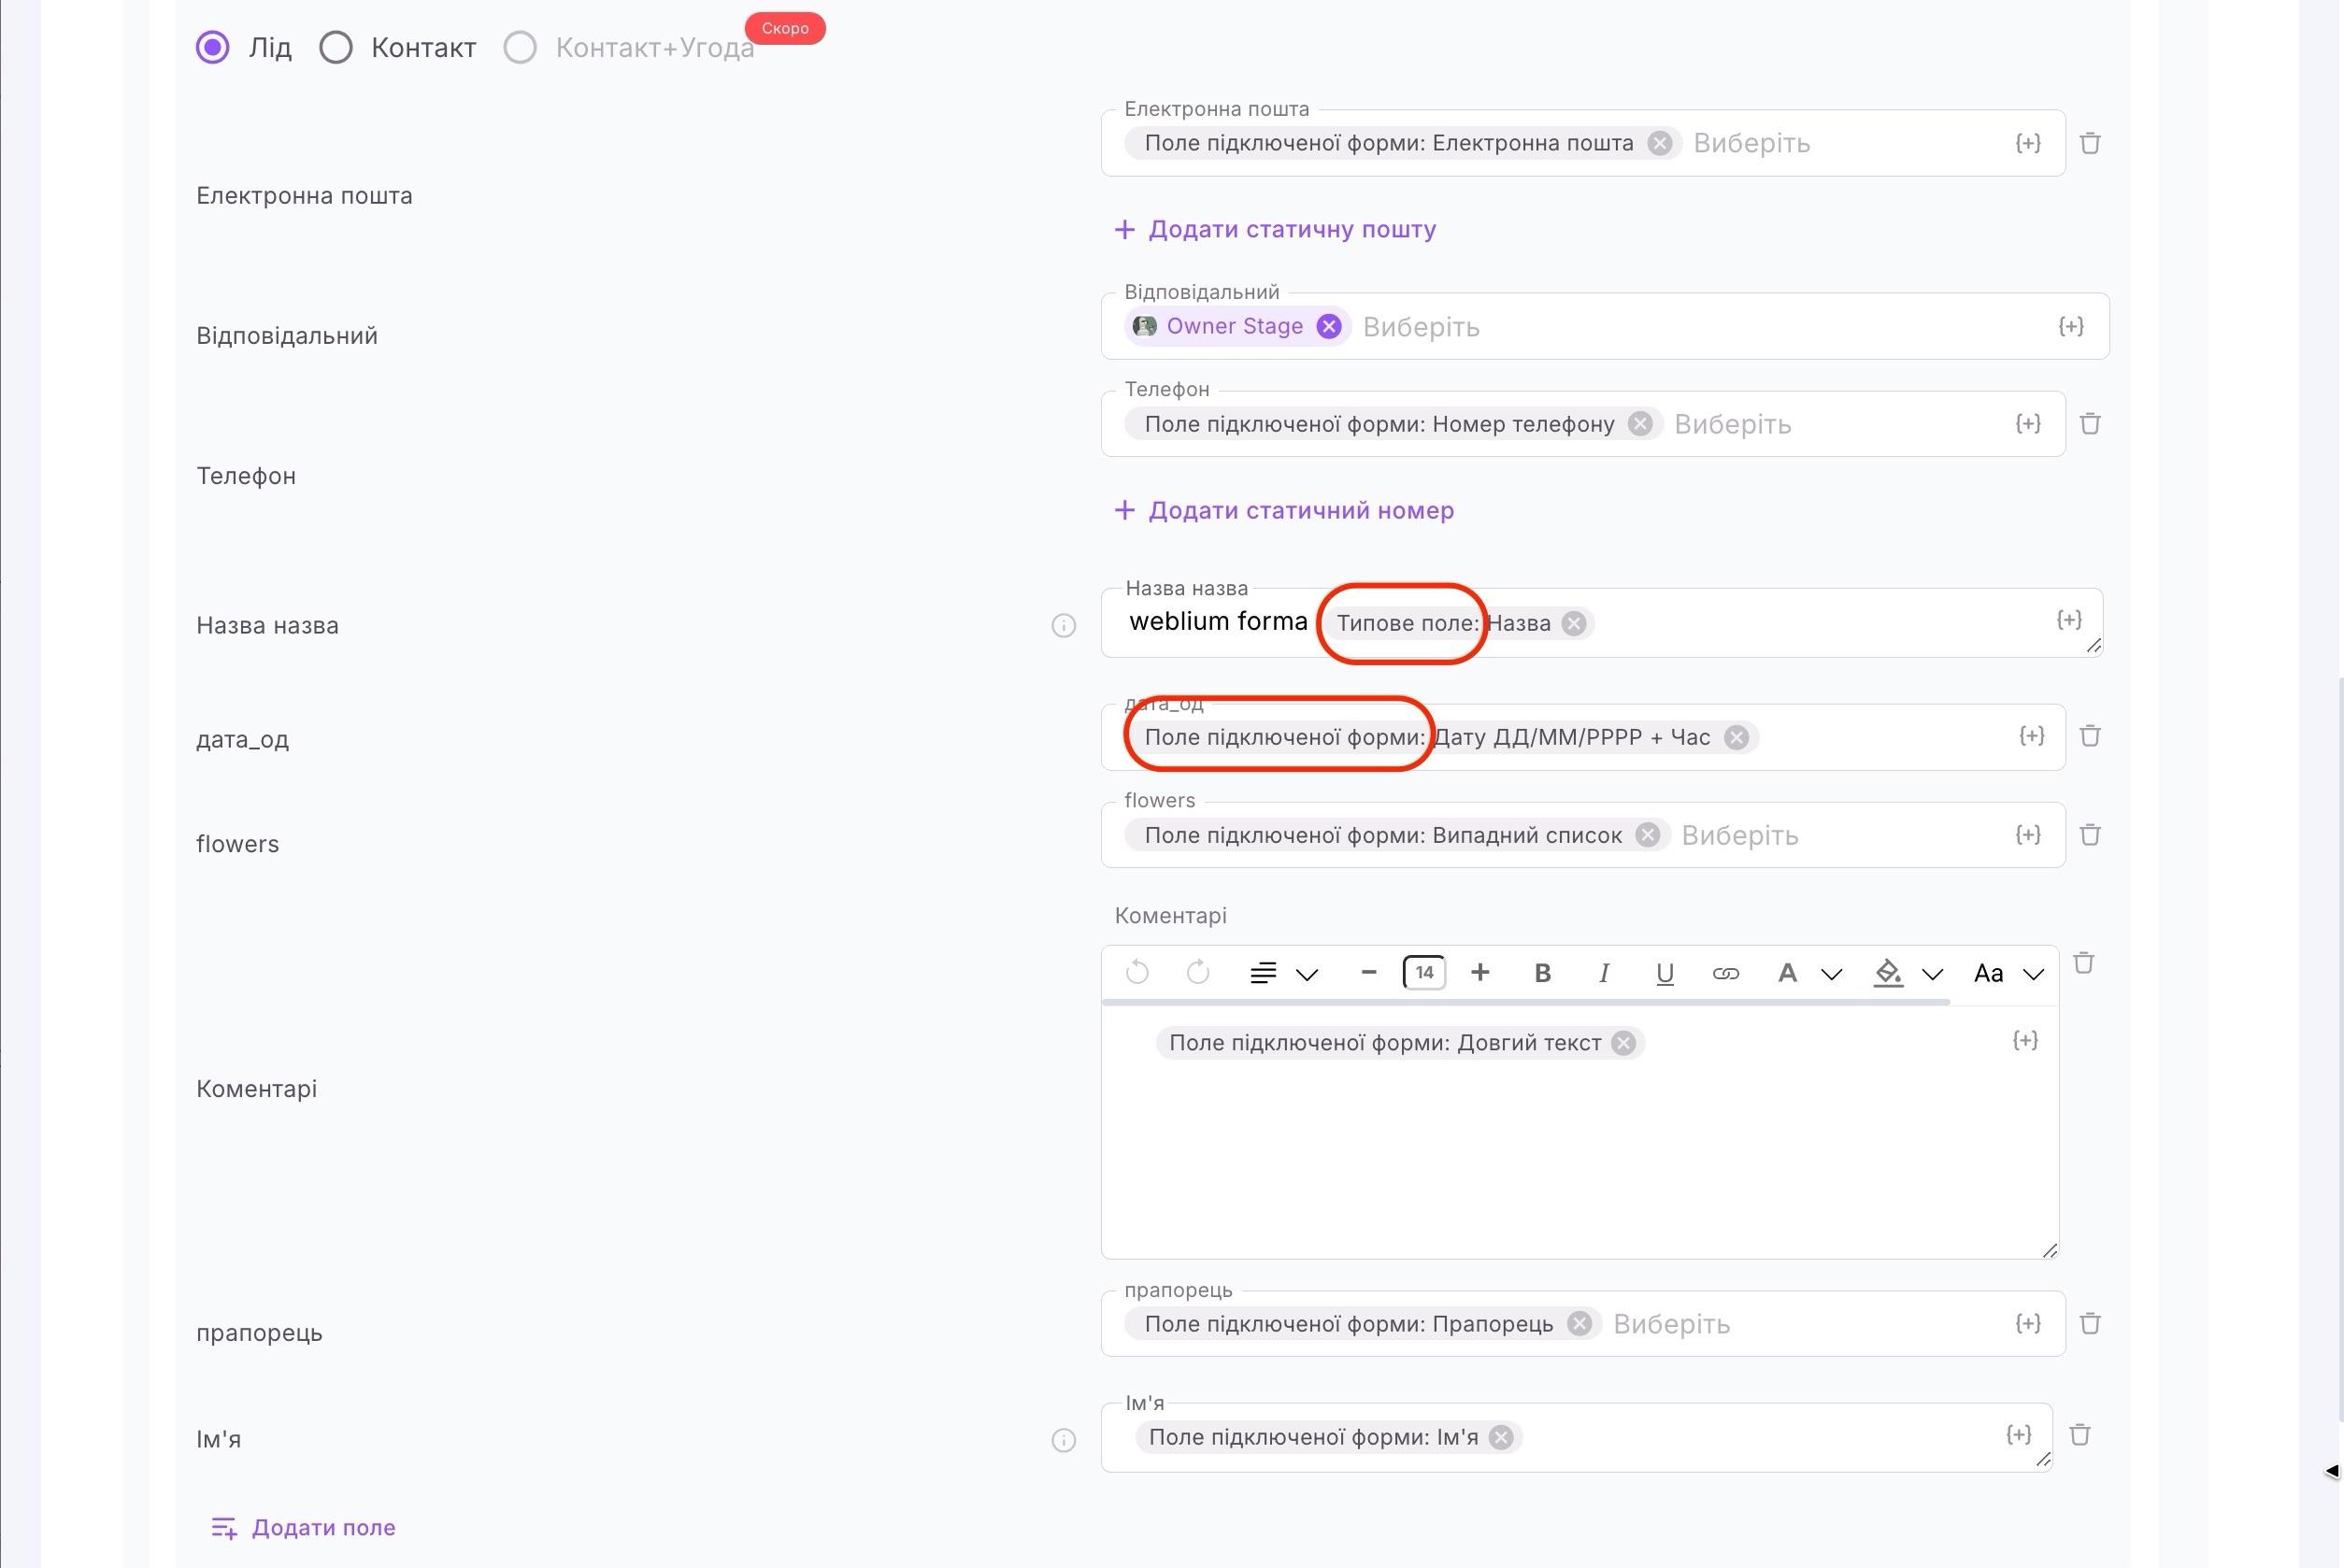Delete the Коментарі field row
This screenshot has width=2344, height=1568.
click(x=2084, y=963)
